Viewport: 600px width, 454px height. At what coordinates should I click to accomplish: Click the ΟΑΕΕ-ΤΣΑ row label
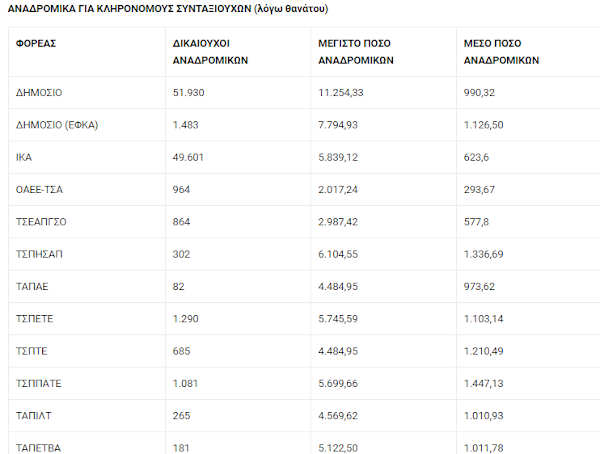tap(39, 189)
